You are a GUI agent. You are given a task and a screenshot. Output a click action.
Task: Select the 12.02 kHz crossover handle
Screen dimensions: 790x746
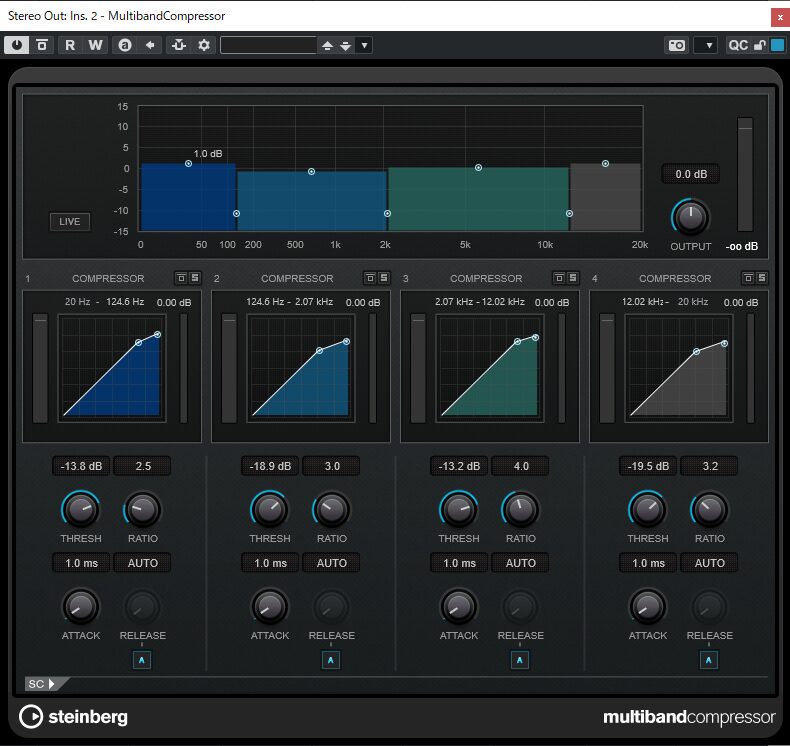coord(569,214)
